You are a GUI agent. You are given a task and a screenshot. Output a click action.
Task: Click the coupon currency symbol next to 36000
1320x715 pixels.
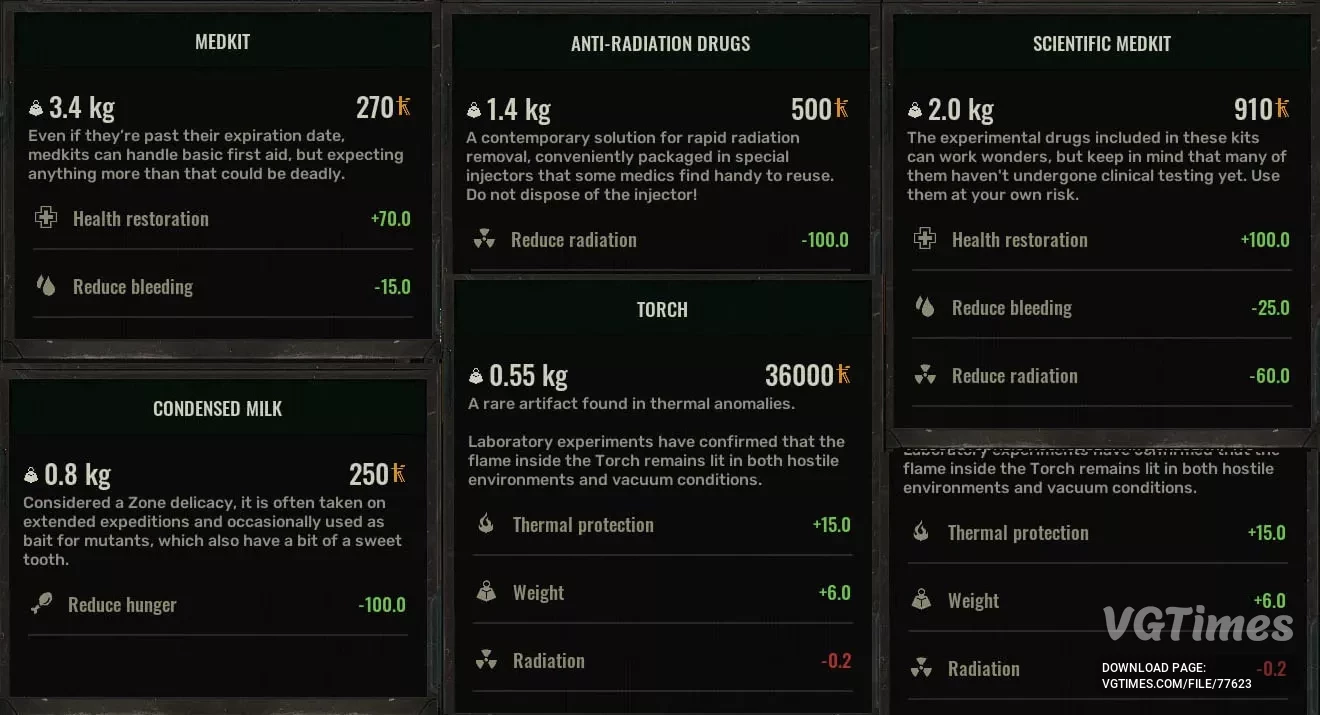click(844, 375)
